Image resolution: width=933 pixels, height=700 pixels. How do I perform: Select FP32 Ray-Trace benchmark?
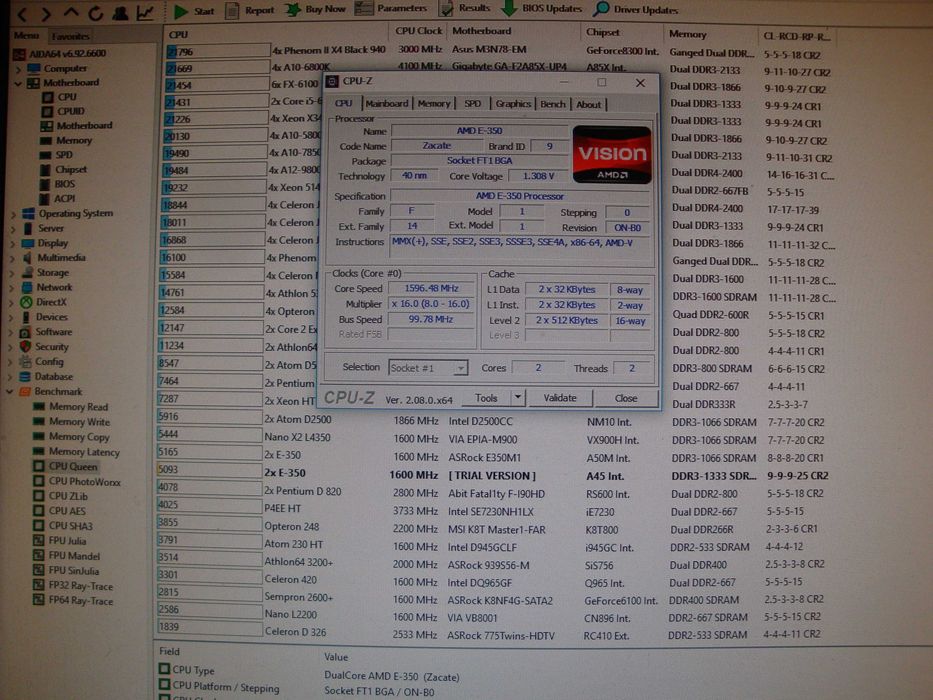tap(73, 586)
